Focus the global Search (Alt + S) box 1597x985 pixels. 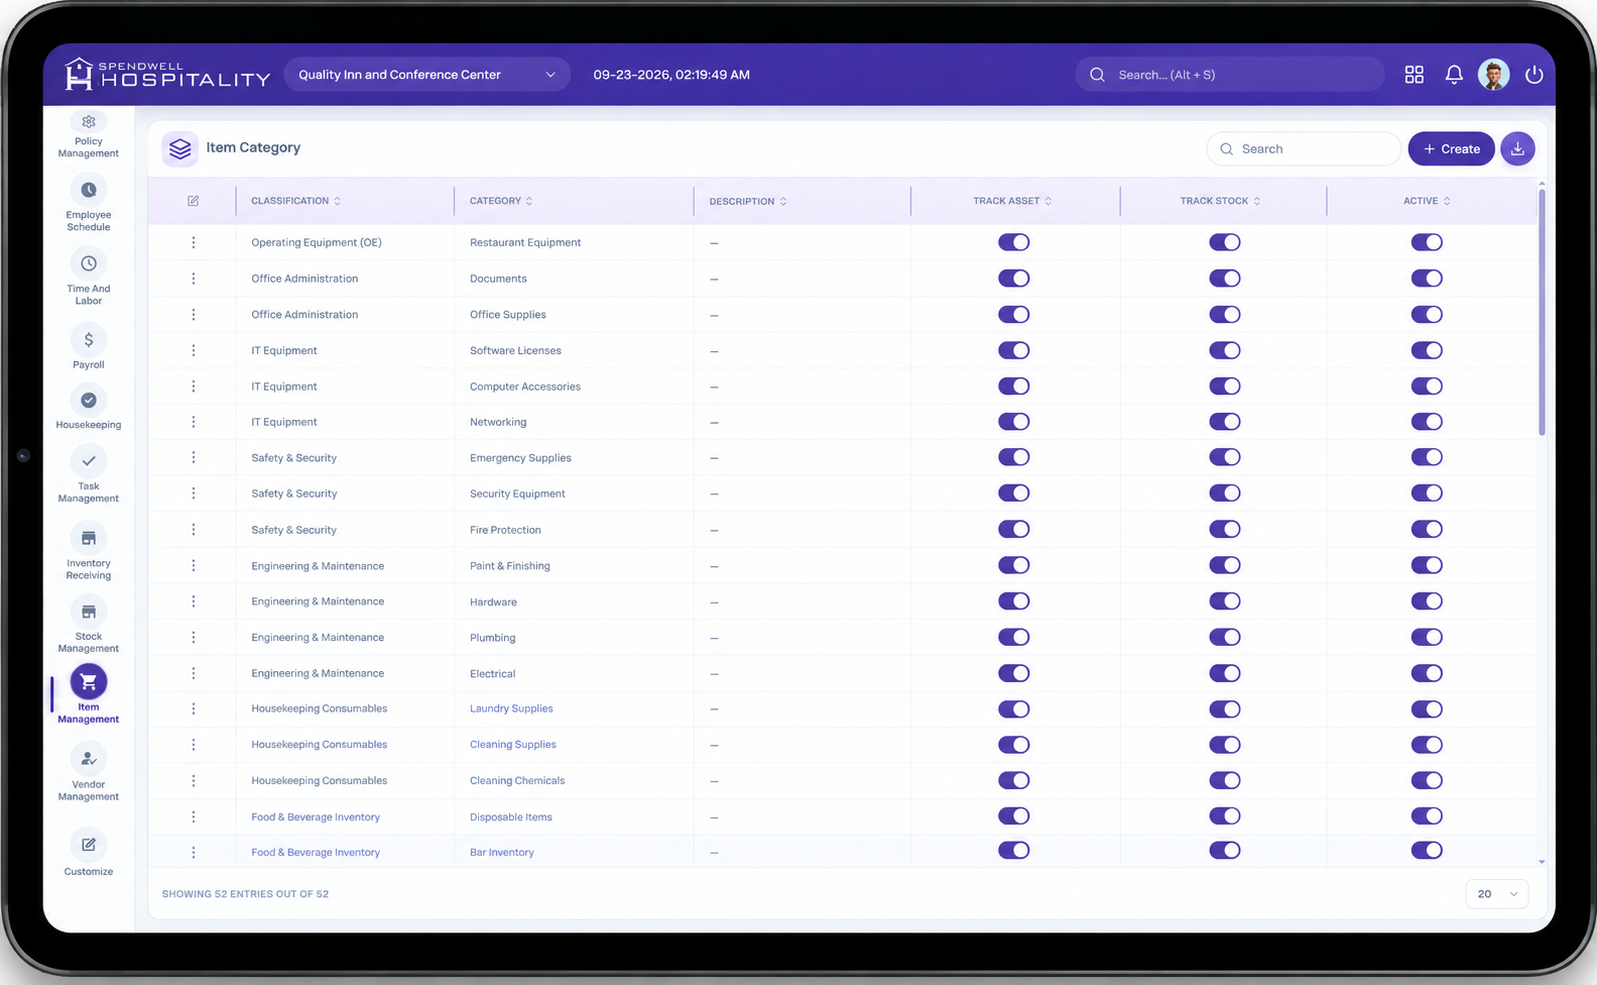1229,75
